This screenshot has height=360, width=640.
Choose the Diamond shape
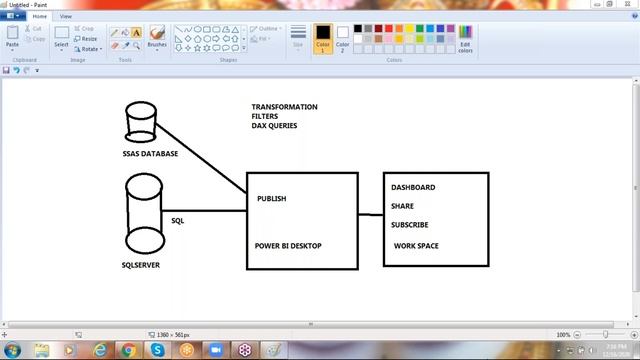188,39
